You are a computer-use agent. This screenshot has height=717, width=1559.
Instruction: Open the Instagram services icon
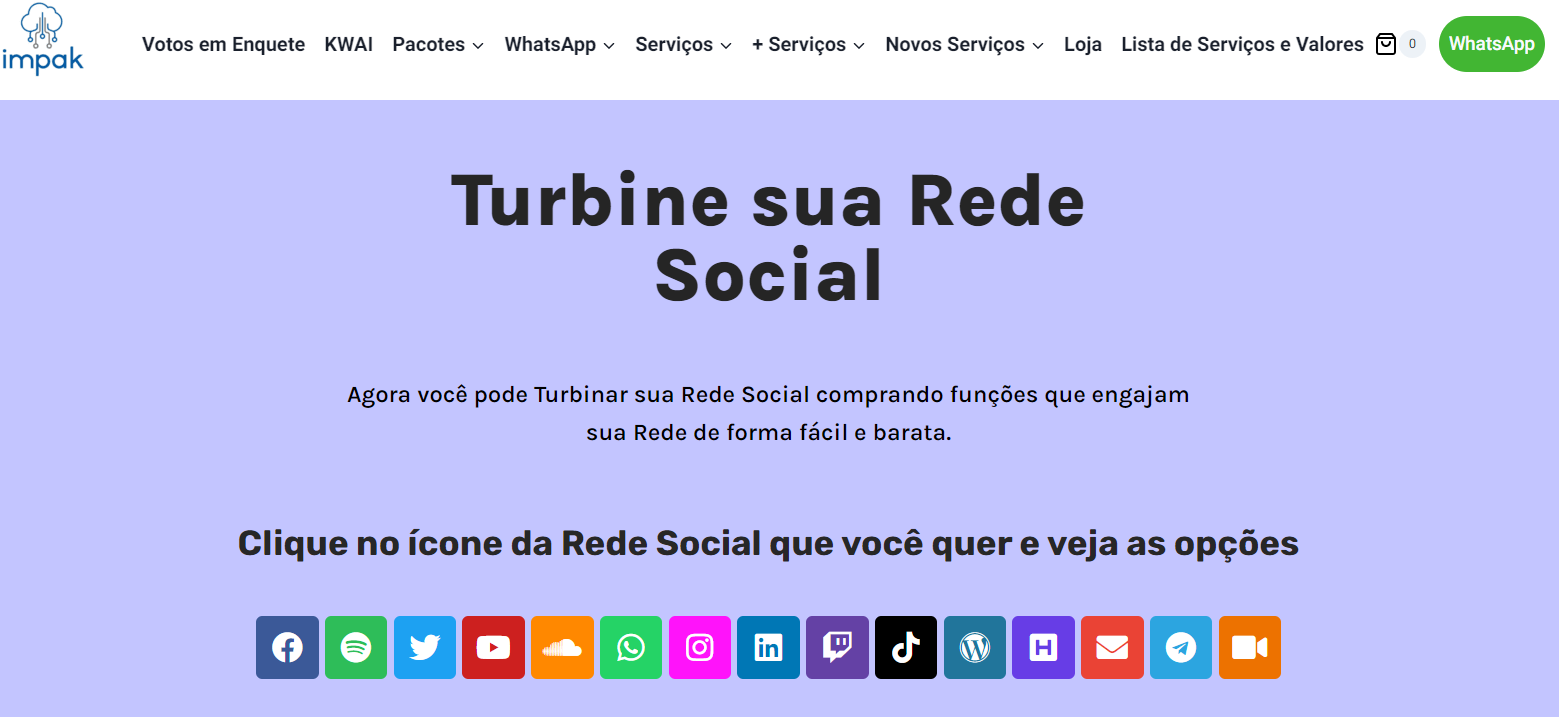point(700,648)
